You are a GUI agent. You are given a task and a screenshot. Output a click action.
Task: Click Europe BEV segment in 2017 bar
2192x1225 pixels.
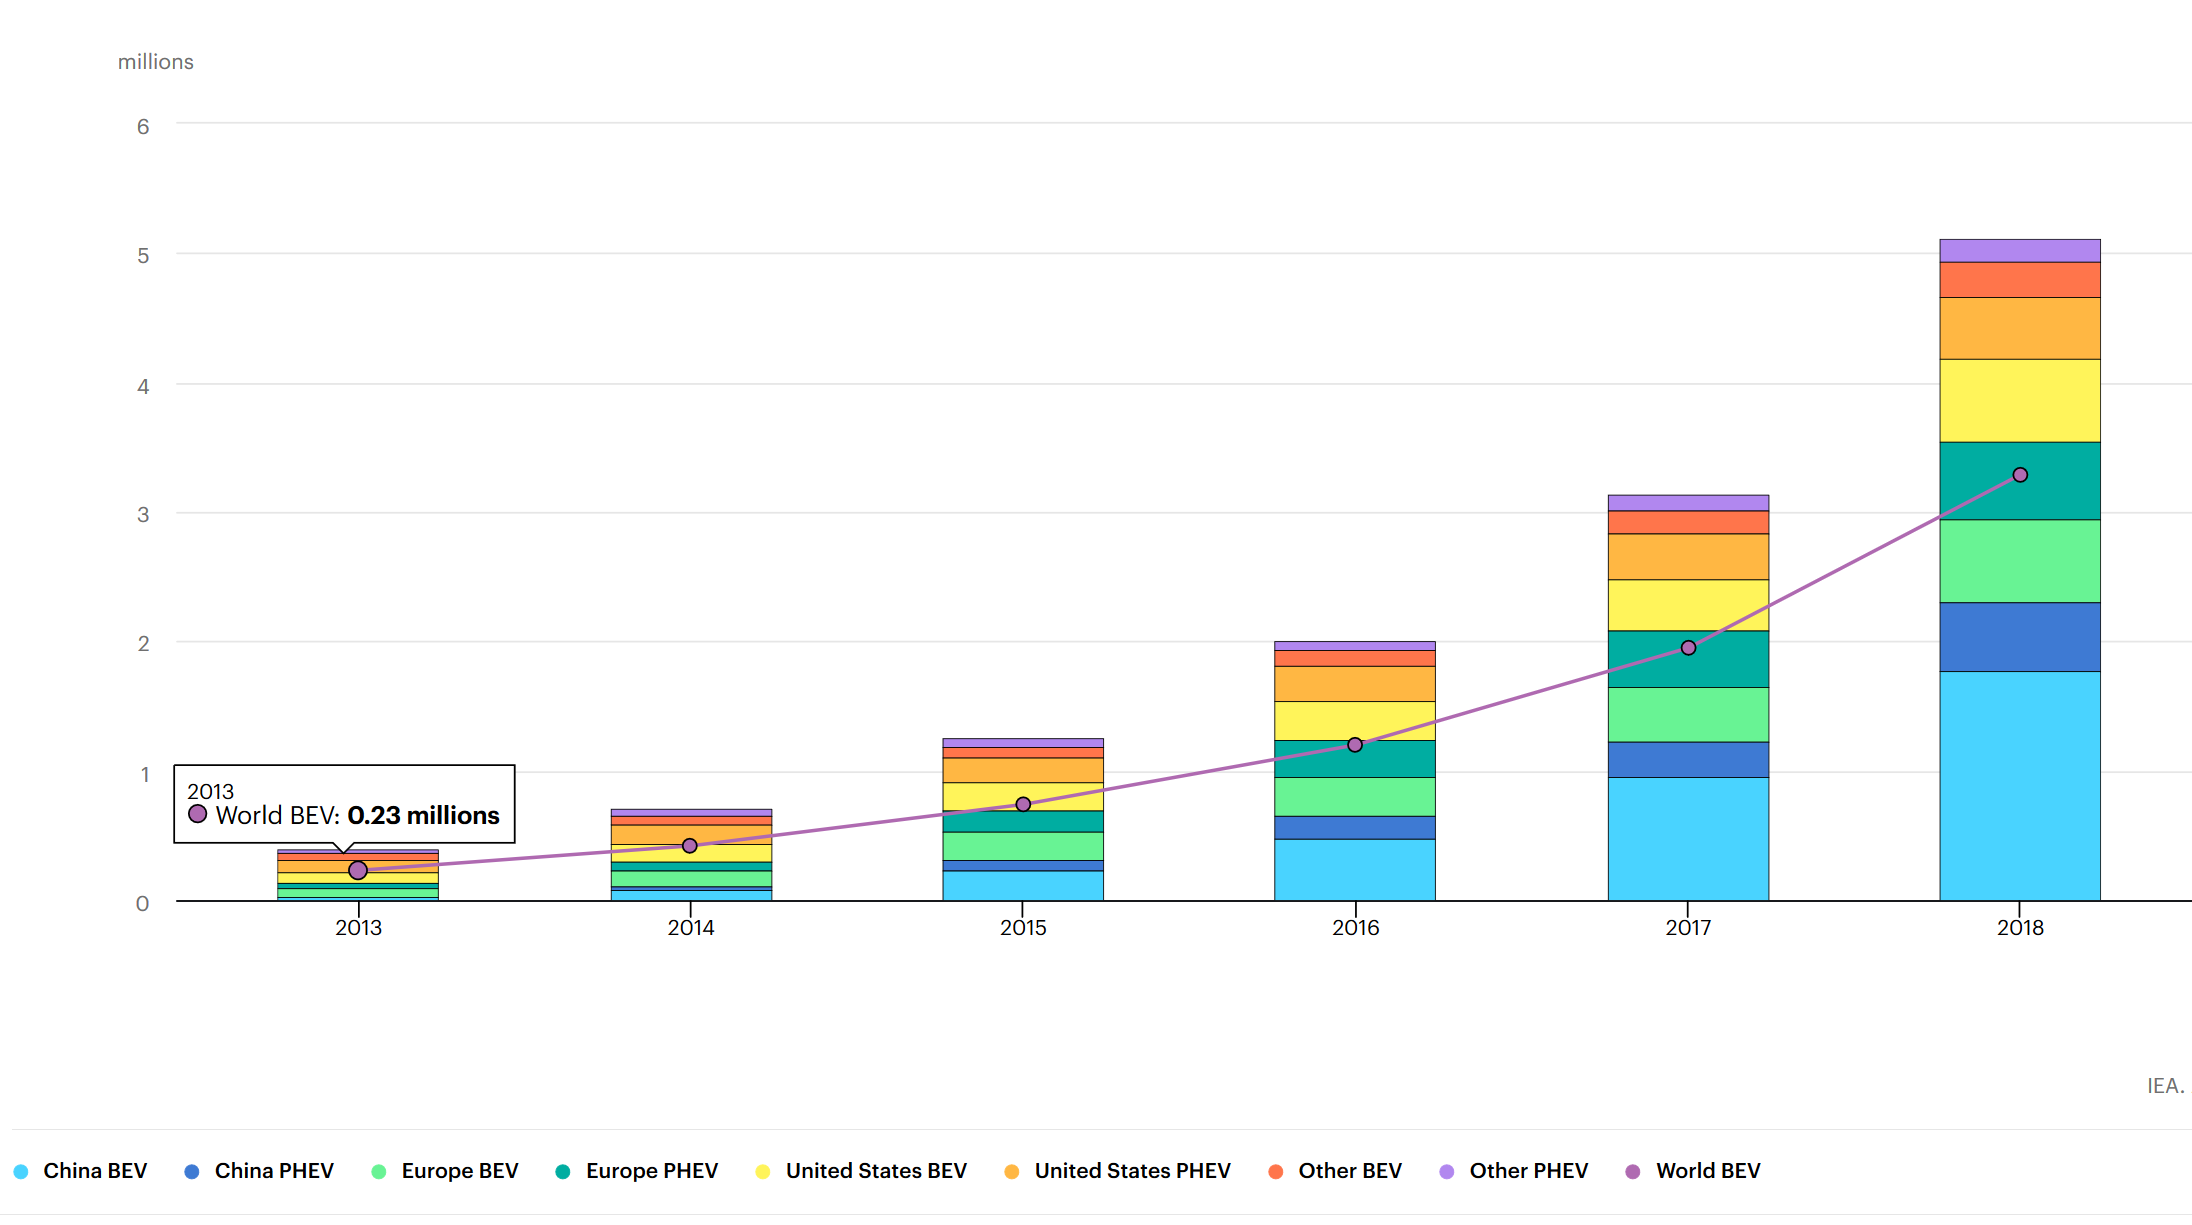pyautogui.click(x=1688, y=714)
